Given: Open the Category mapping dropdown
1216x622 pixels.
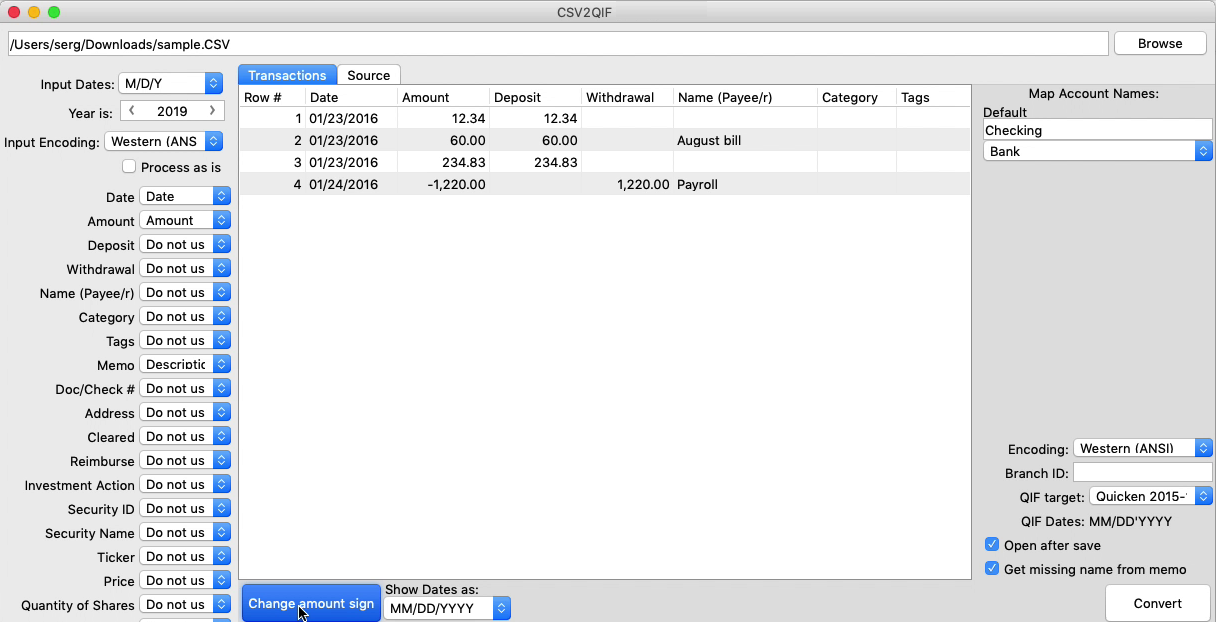Looking at the screenshot, I should [185, 317].
